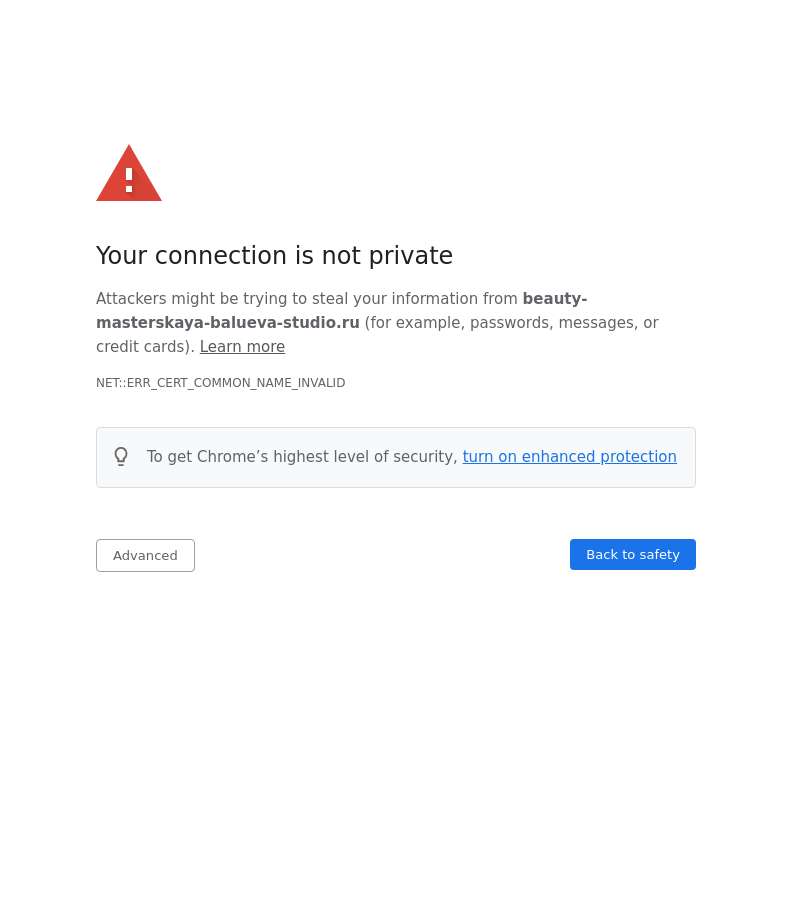The image size is (792, 919).
Task: Click the red warning triangle icon
Action: pyautogui.click(x=128, y=175)
